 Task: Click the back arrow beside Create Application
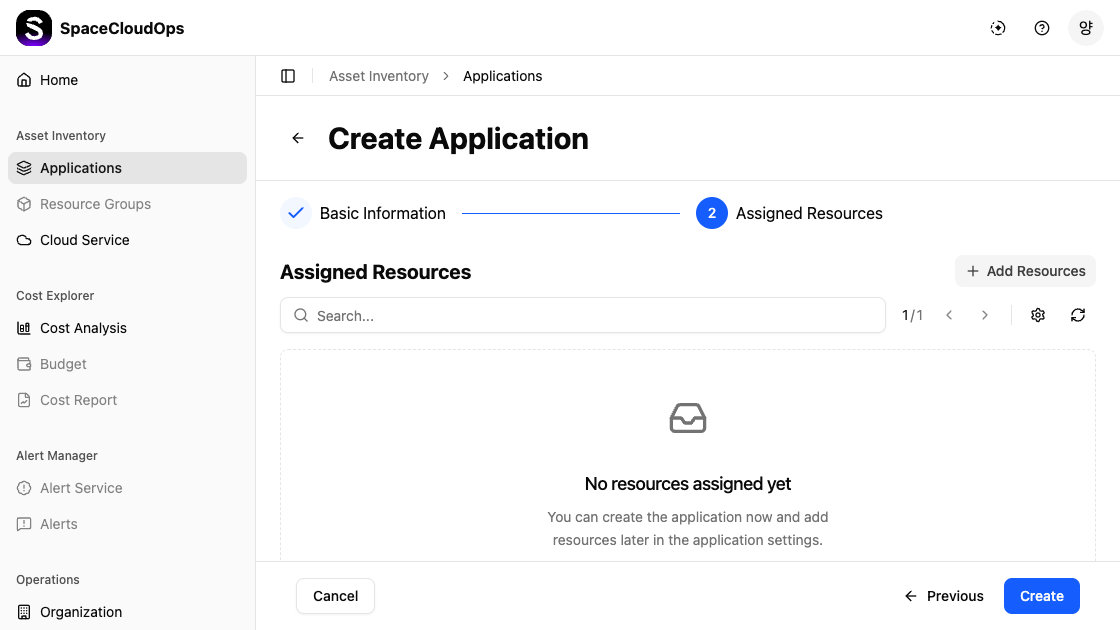pos(298,138)
